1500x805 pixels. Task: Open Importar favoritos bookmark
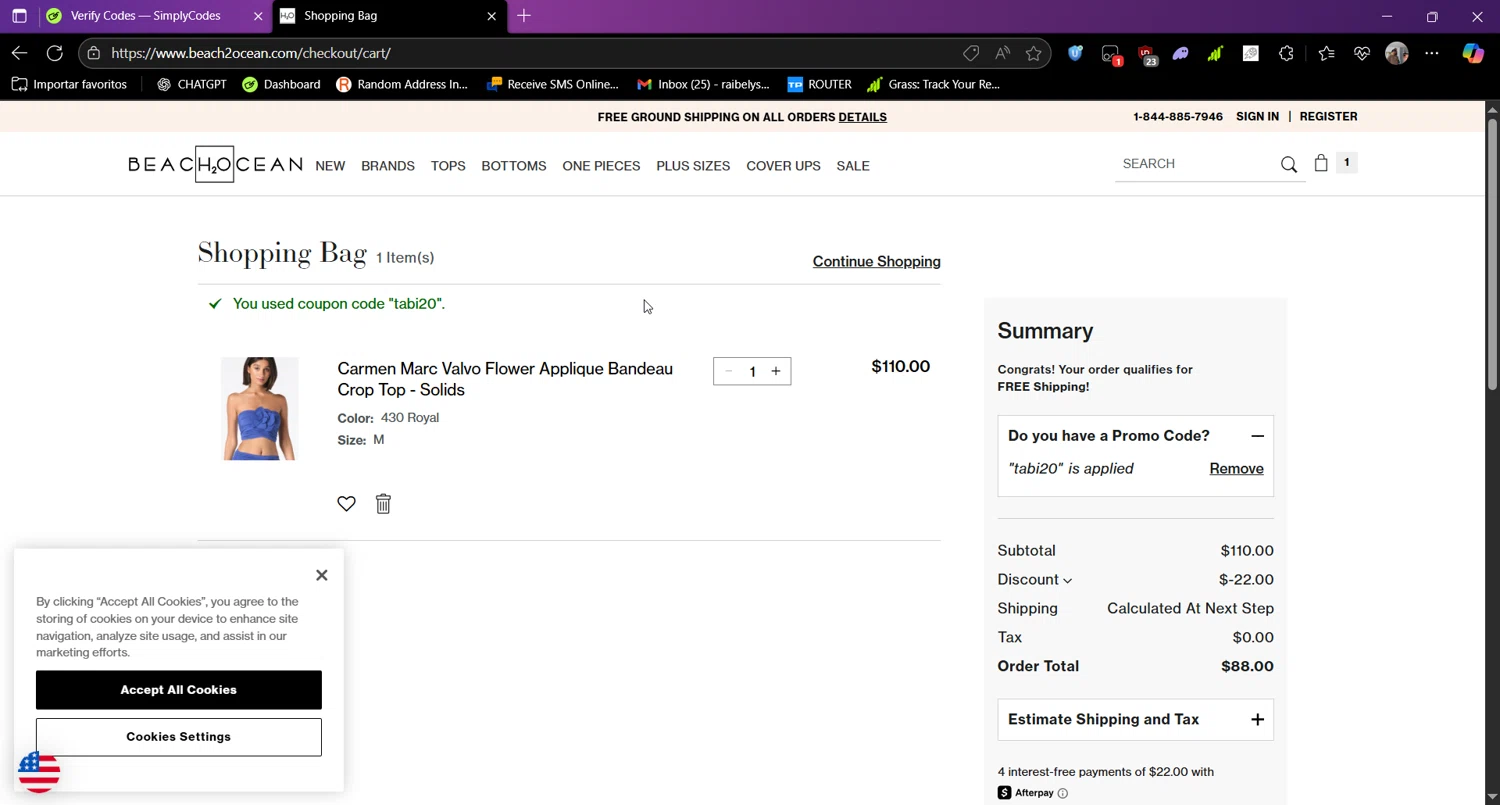click(x=69, y=84)
